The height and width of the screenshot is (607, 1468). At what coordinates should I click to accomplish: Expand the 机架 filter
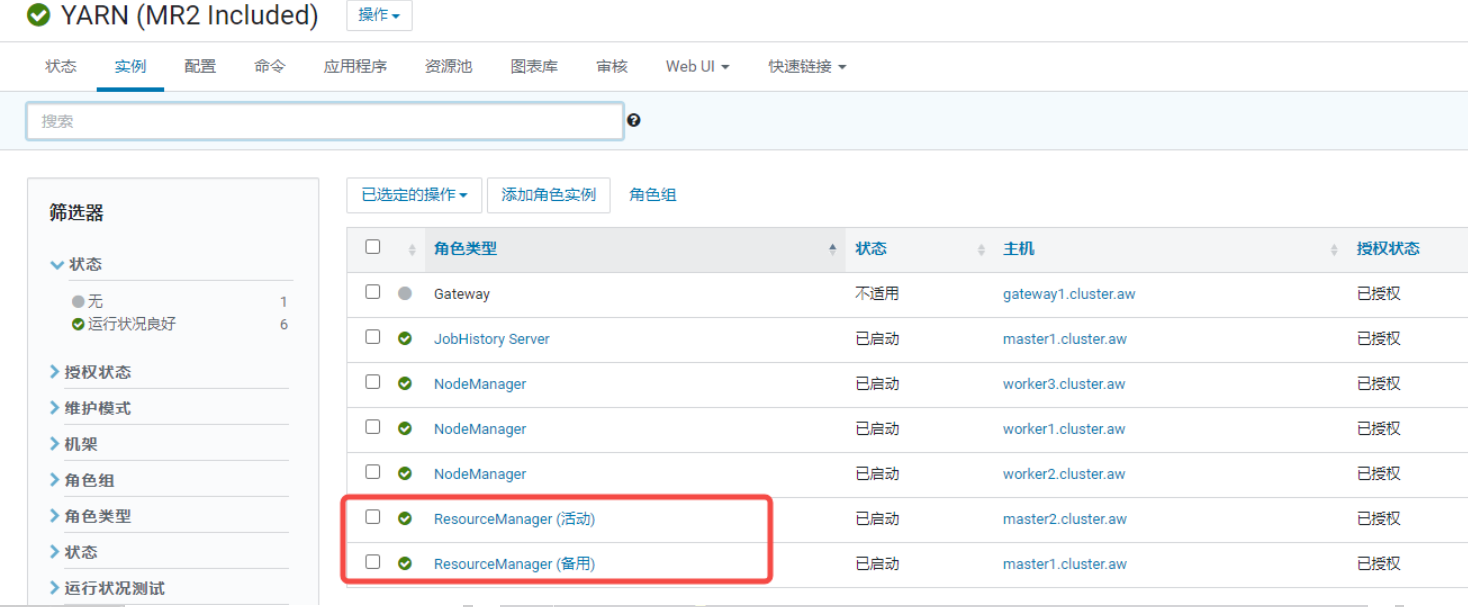tap(74, 444)
